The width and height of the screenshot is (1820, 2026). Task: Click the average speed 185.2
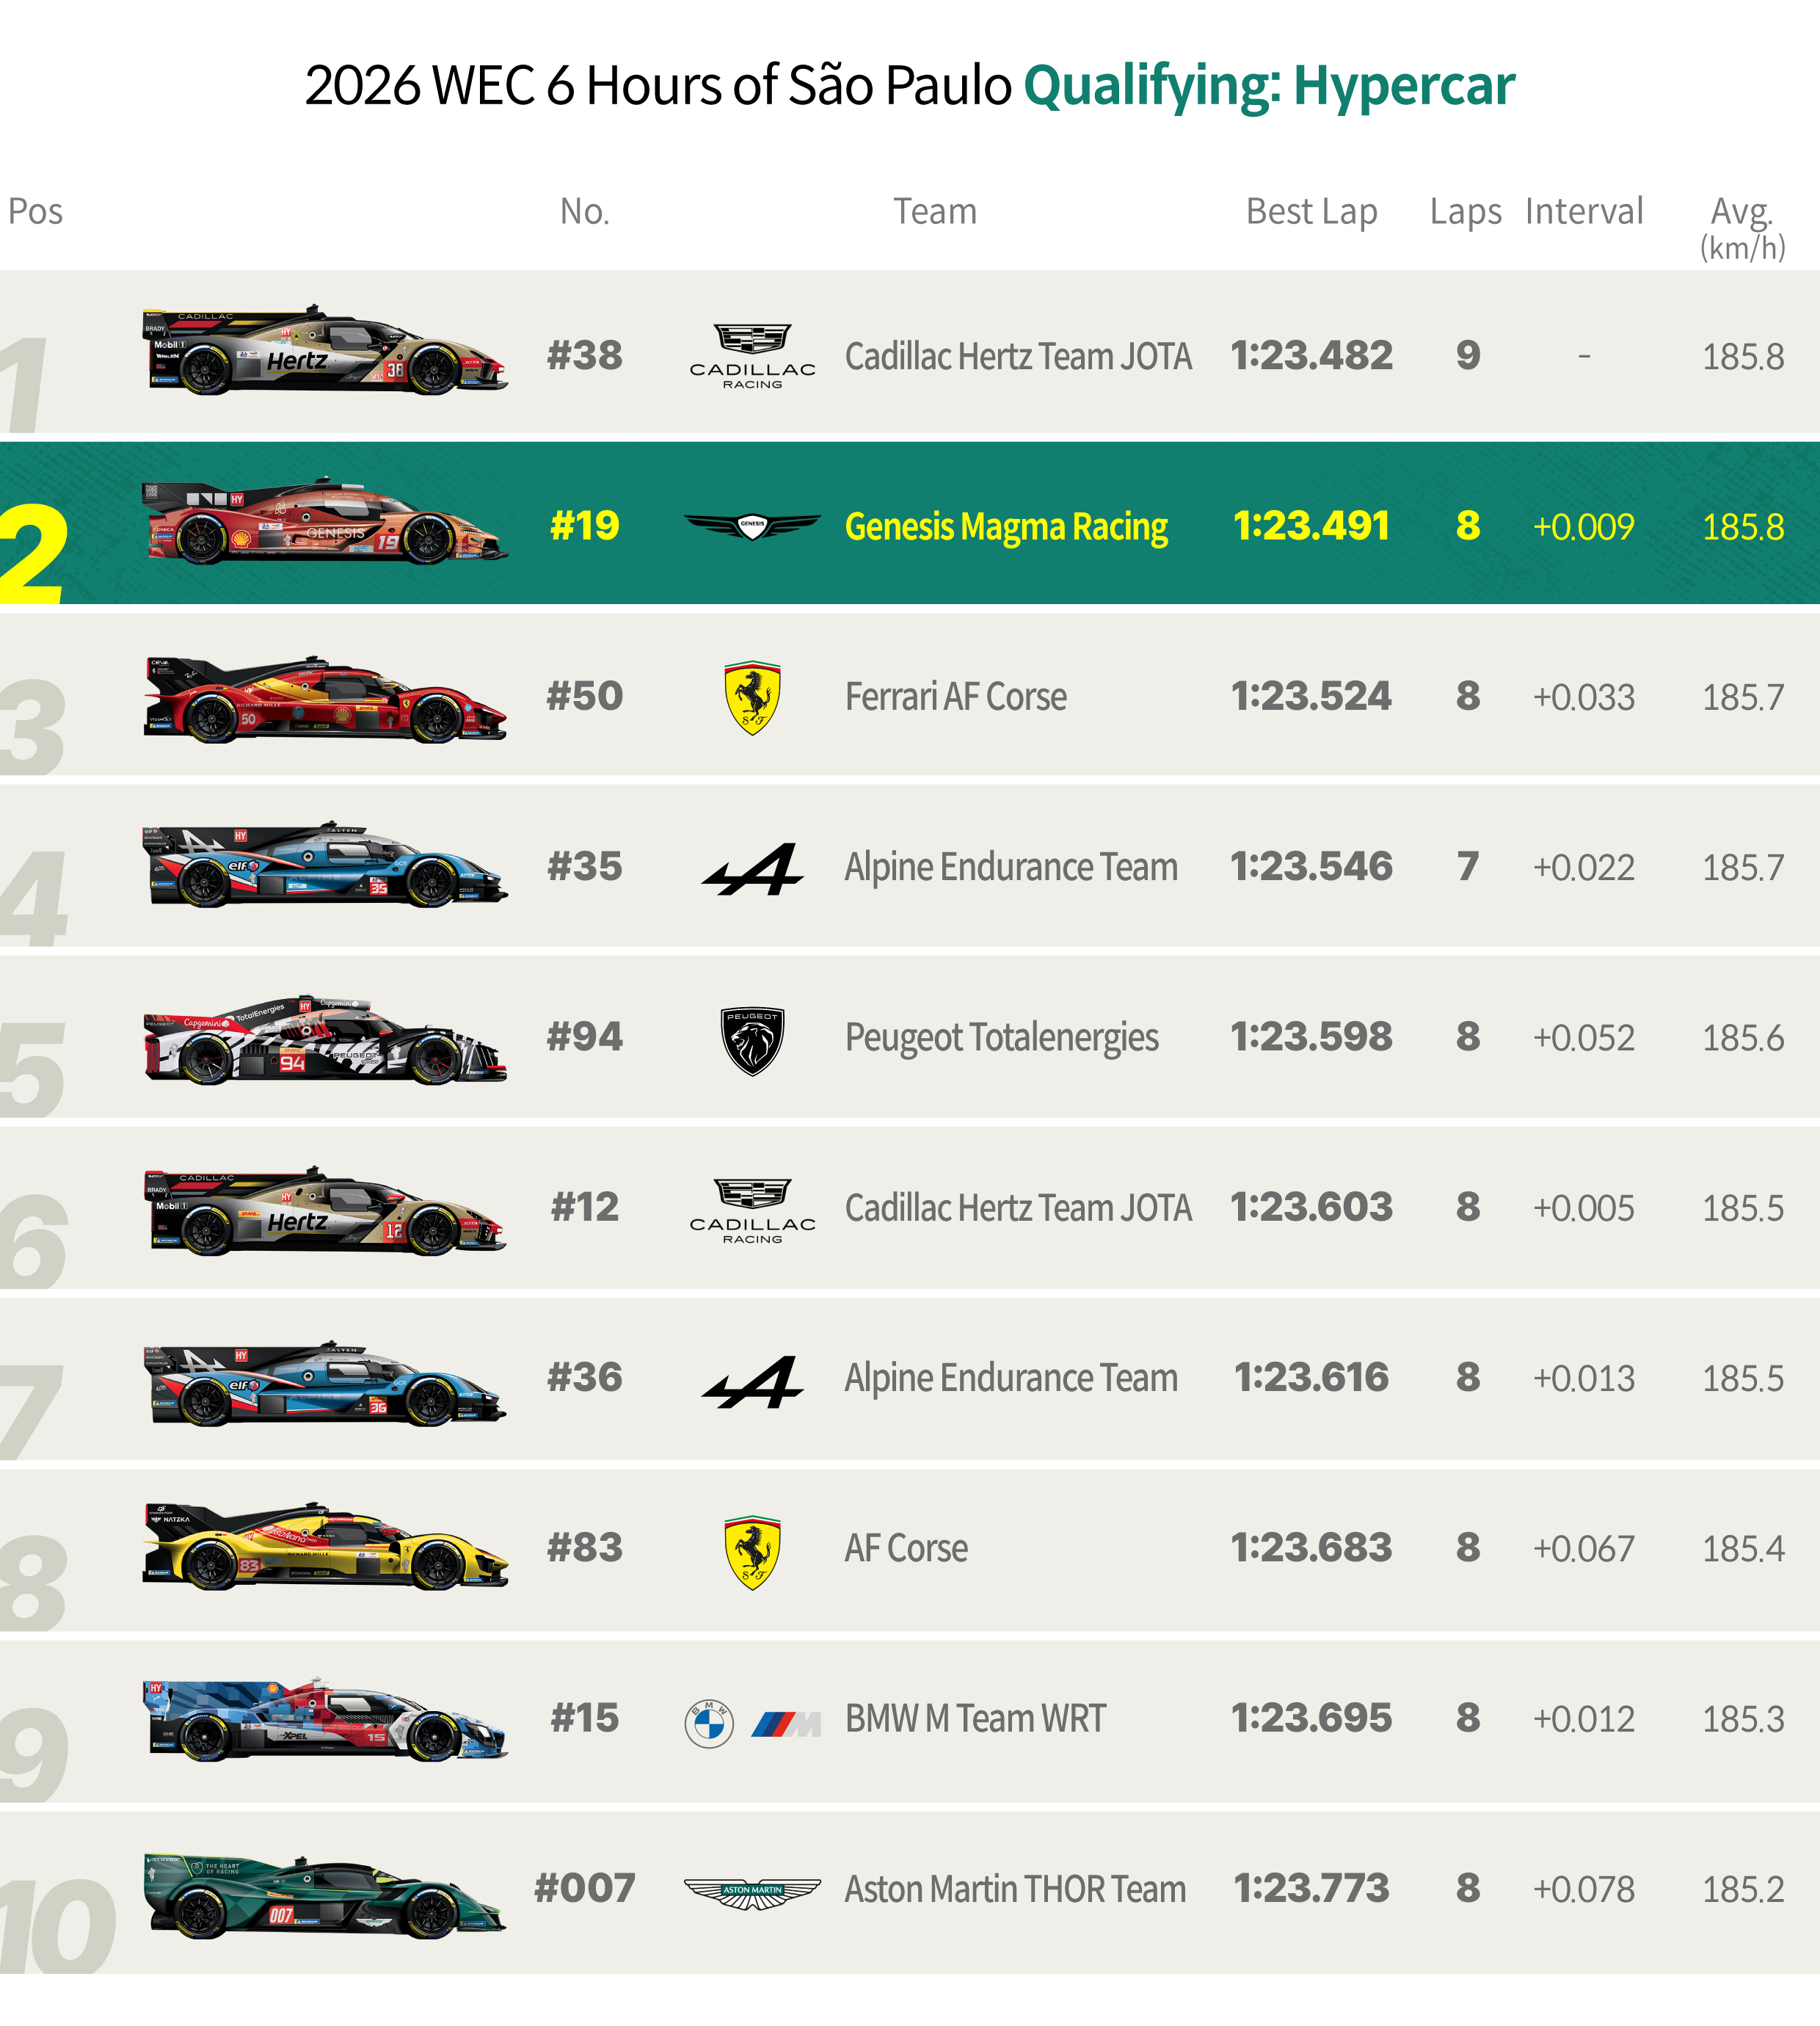1743,1890
